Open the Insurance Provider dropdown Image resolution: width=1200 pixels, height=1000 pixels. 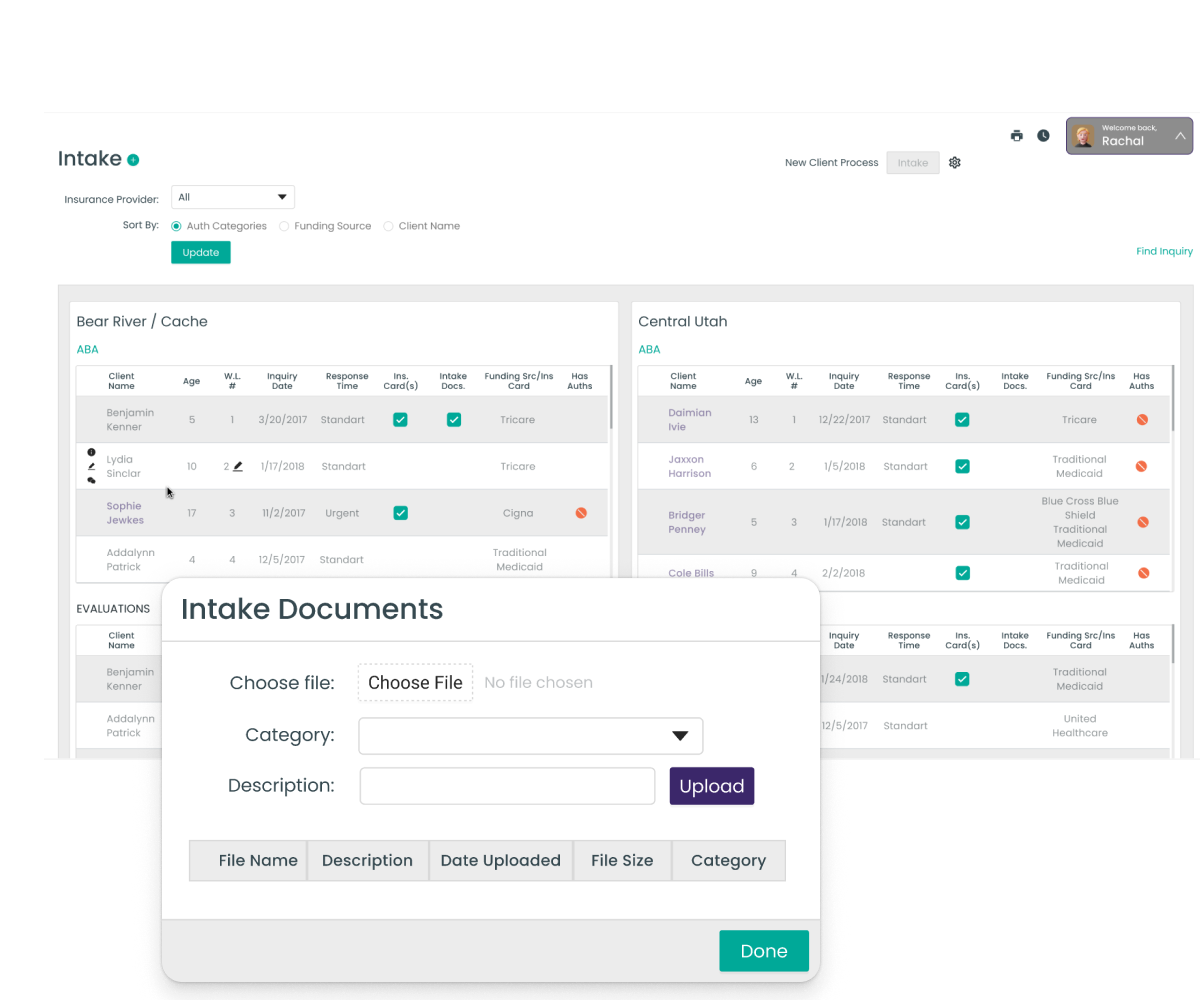[x=233, y=197]
